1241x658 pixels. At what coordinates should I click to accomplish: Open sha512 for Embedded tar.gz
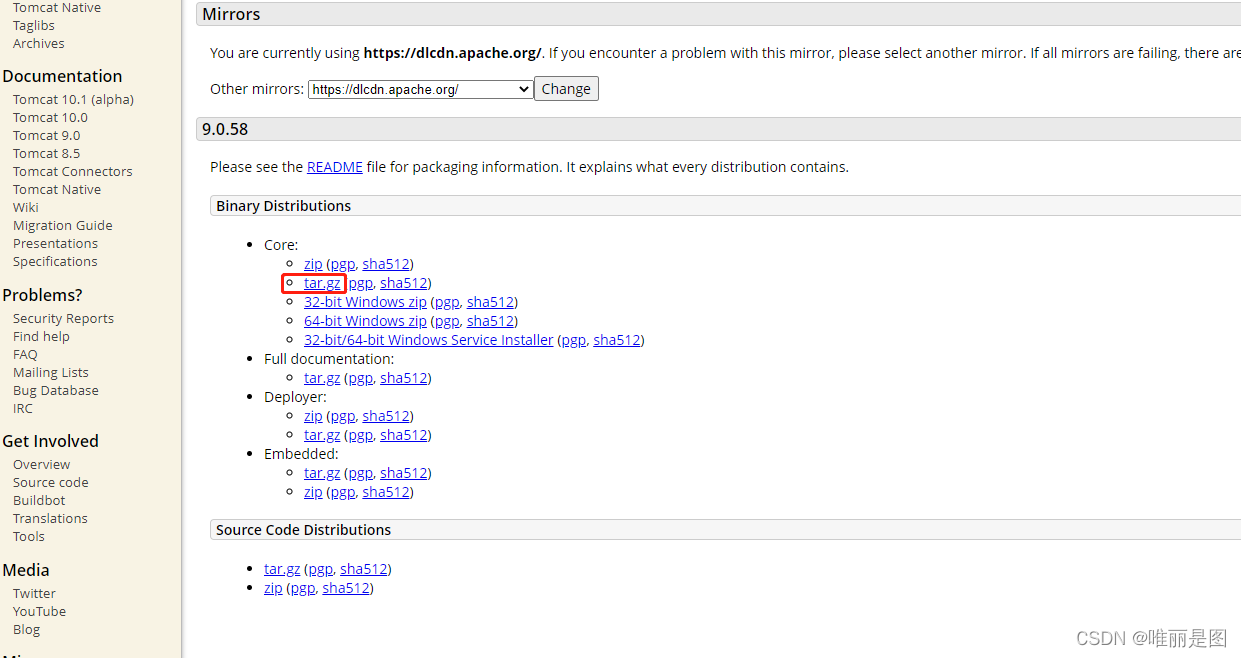(404, 473)
